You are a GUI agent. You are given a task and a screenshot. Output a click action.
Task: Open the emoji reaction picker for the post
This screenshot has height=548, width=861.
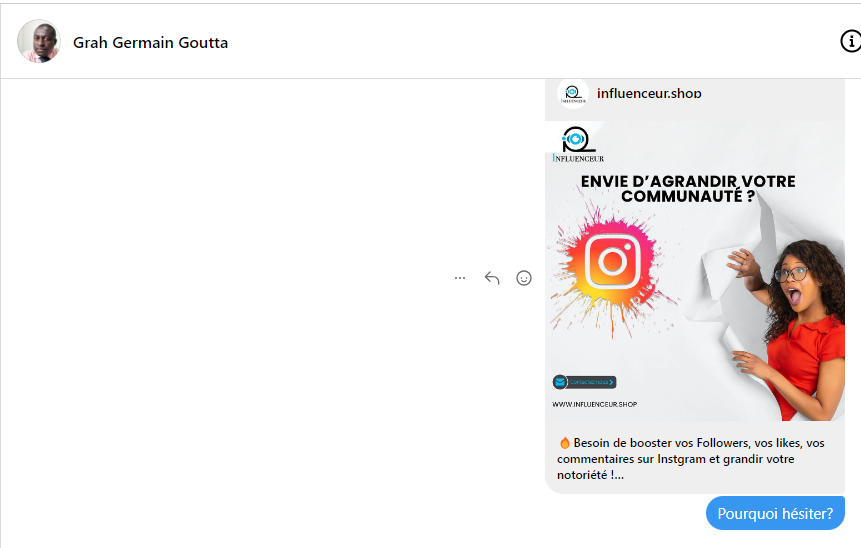(523, 278)
